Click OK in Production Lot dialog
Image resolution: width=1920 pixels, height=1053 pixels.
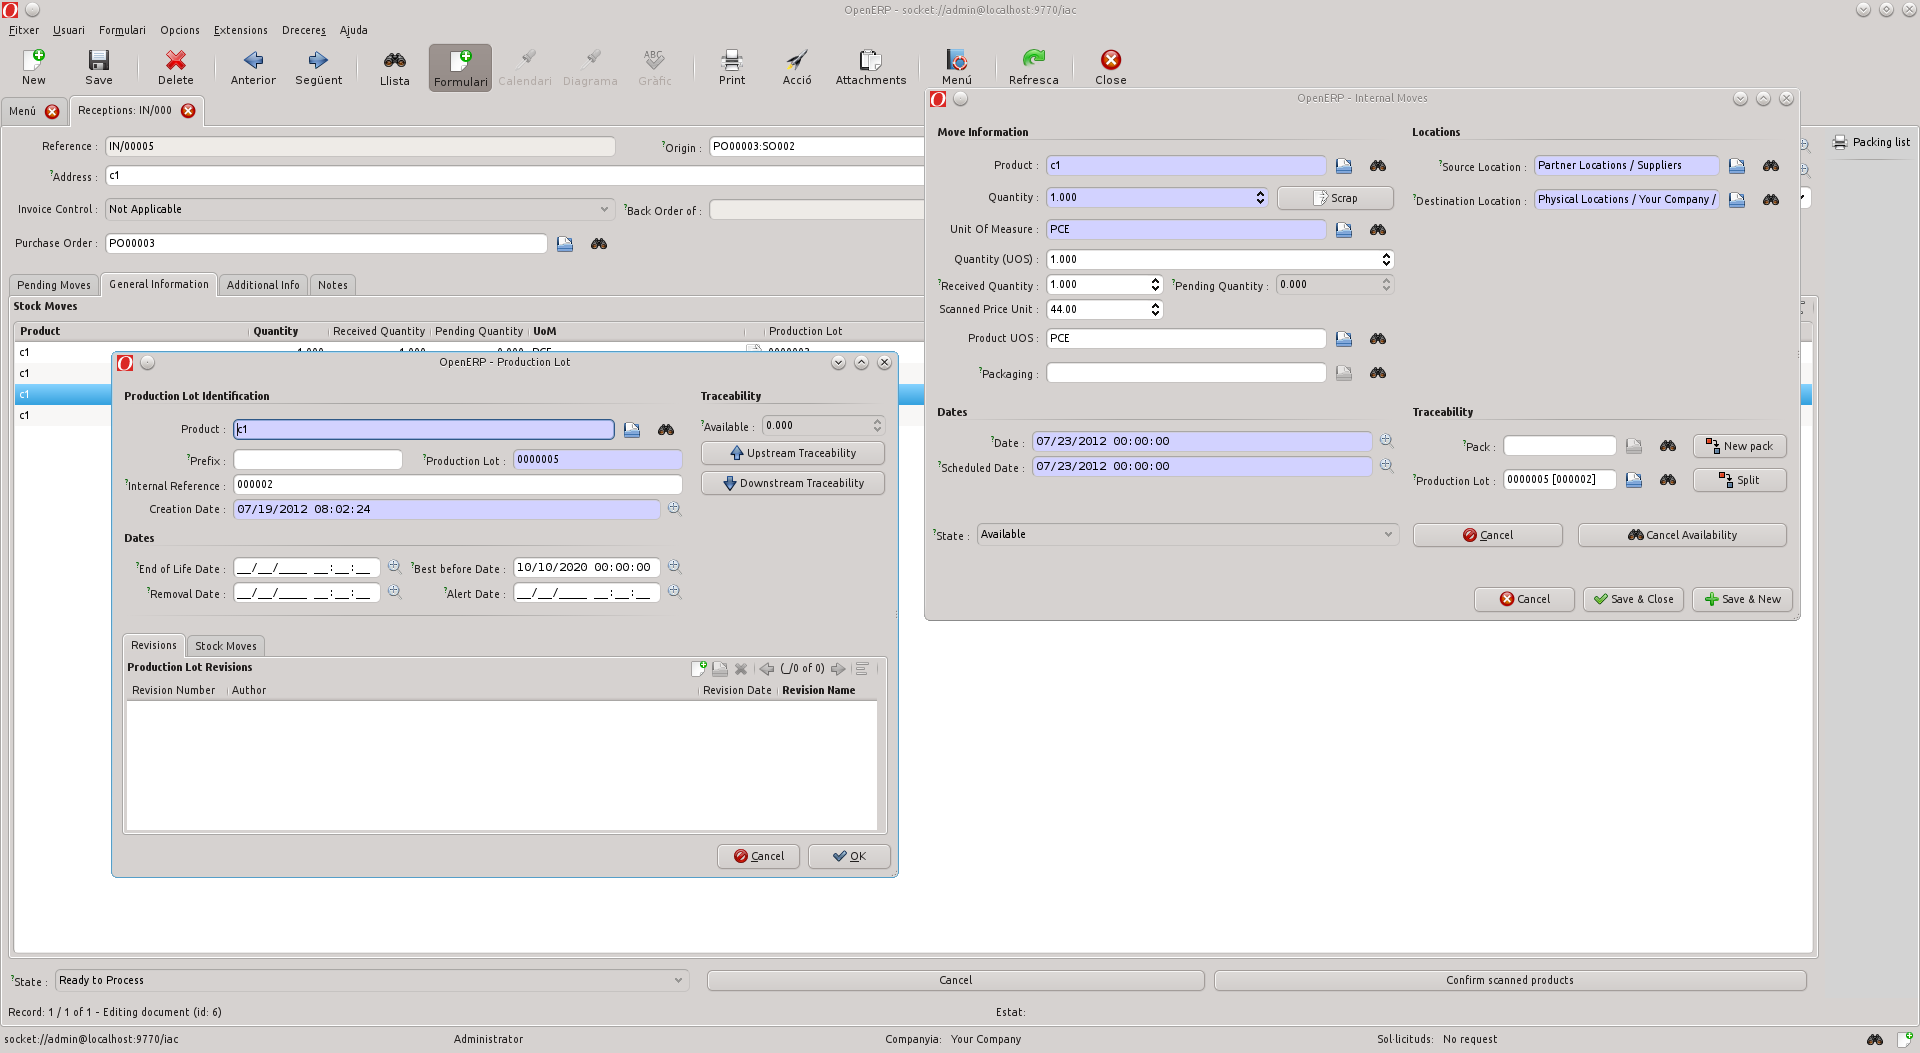pos(849,857)
